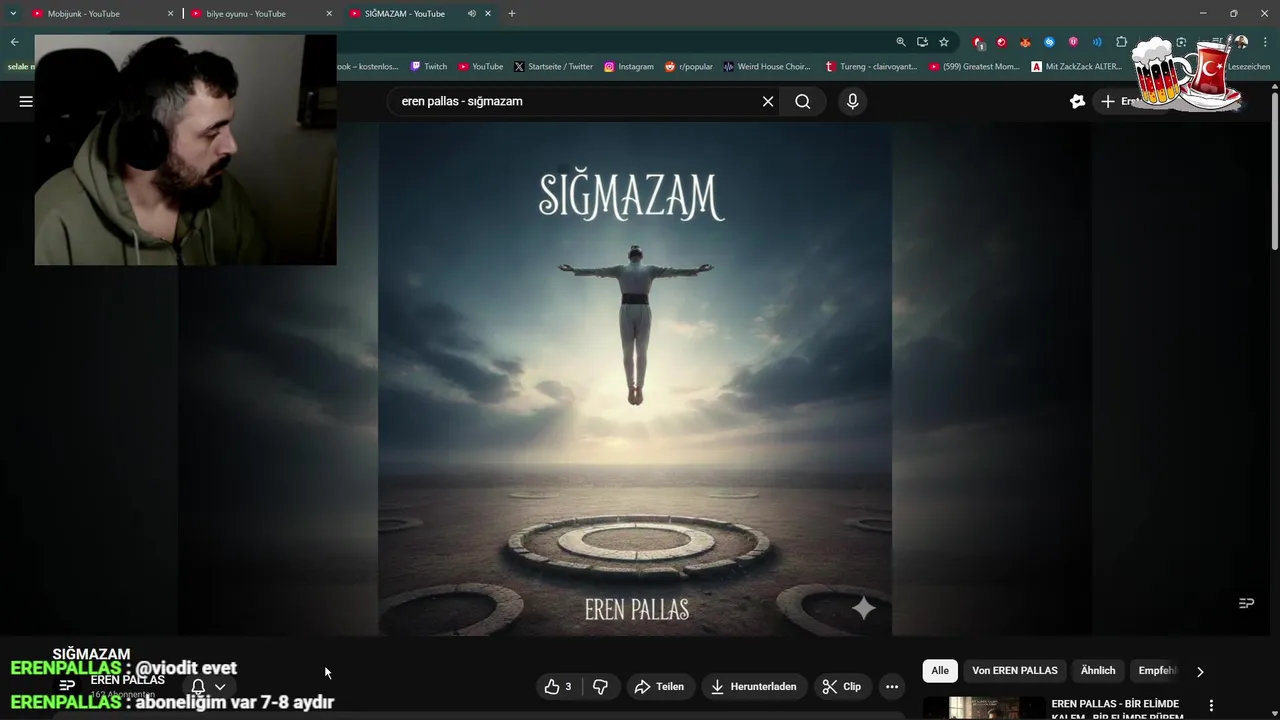Select the Alle filter chip
Screen dimensions: 1280x720
pos(940,671)
